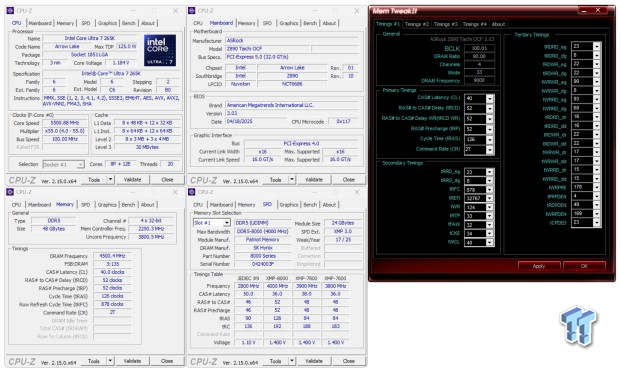This screenshot has width=620, height=370.
Task: Open tWCL dropdown in Secondary Timings
Action: click(x=490, y=242)
